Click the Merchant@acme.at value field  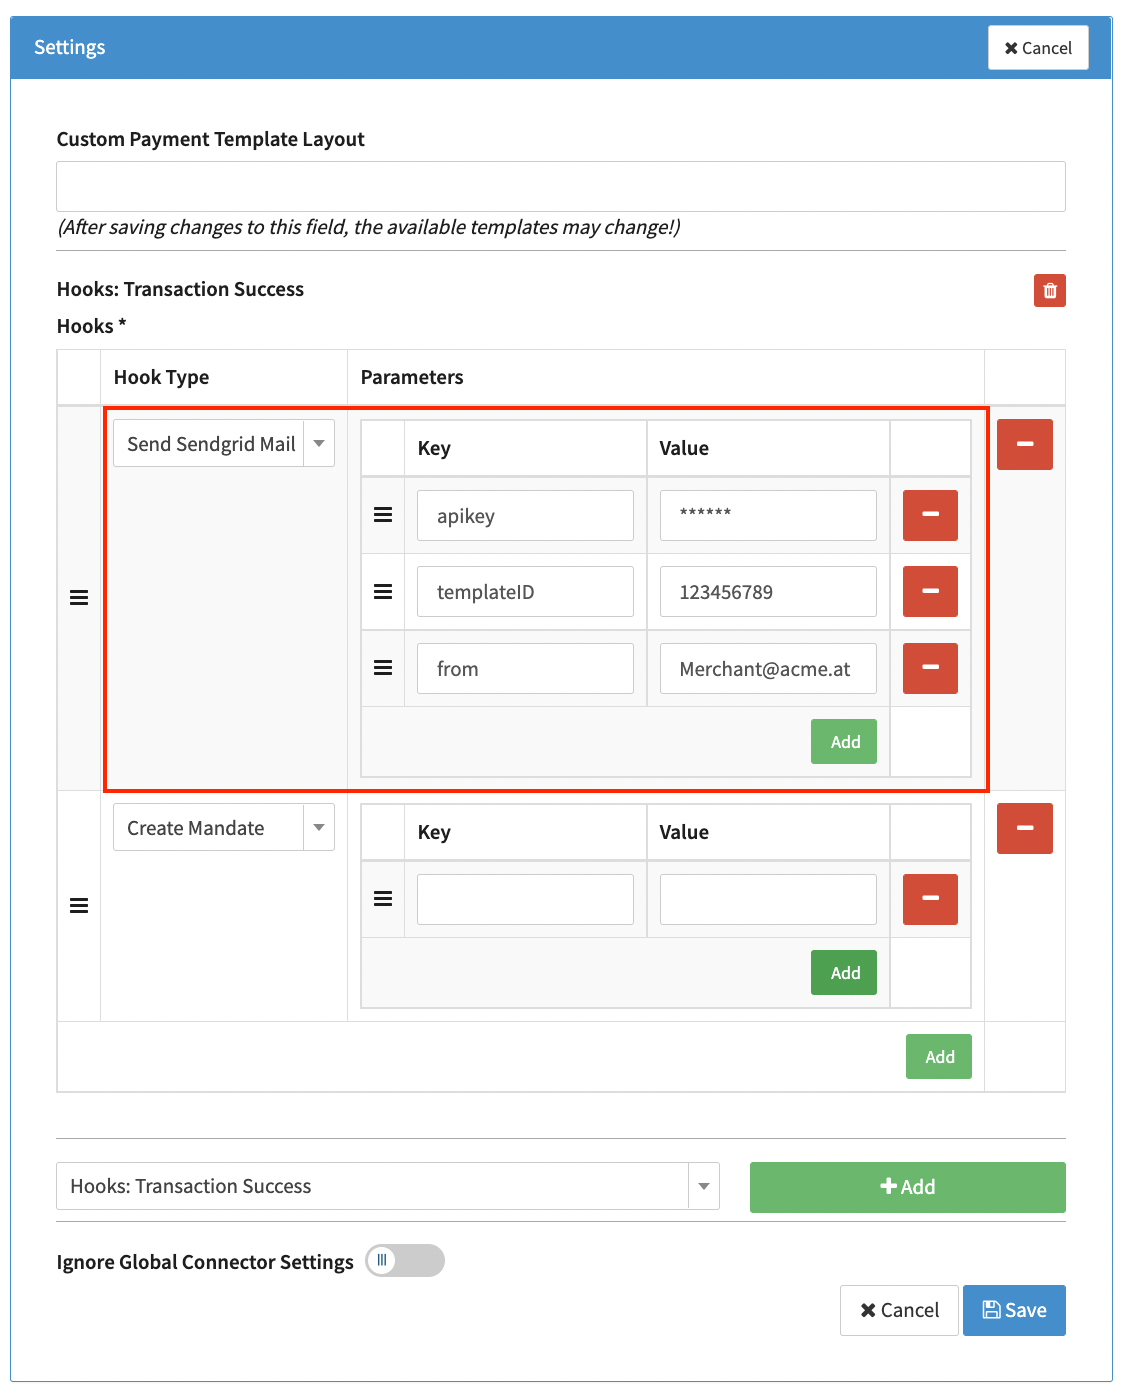point(767,669)
